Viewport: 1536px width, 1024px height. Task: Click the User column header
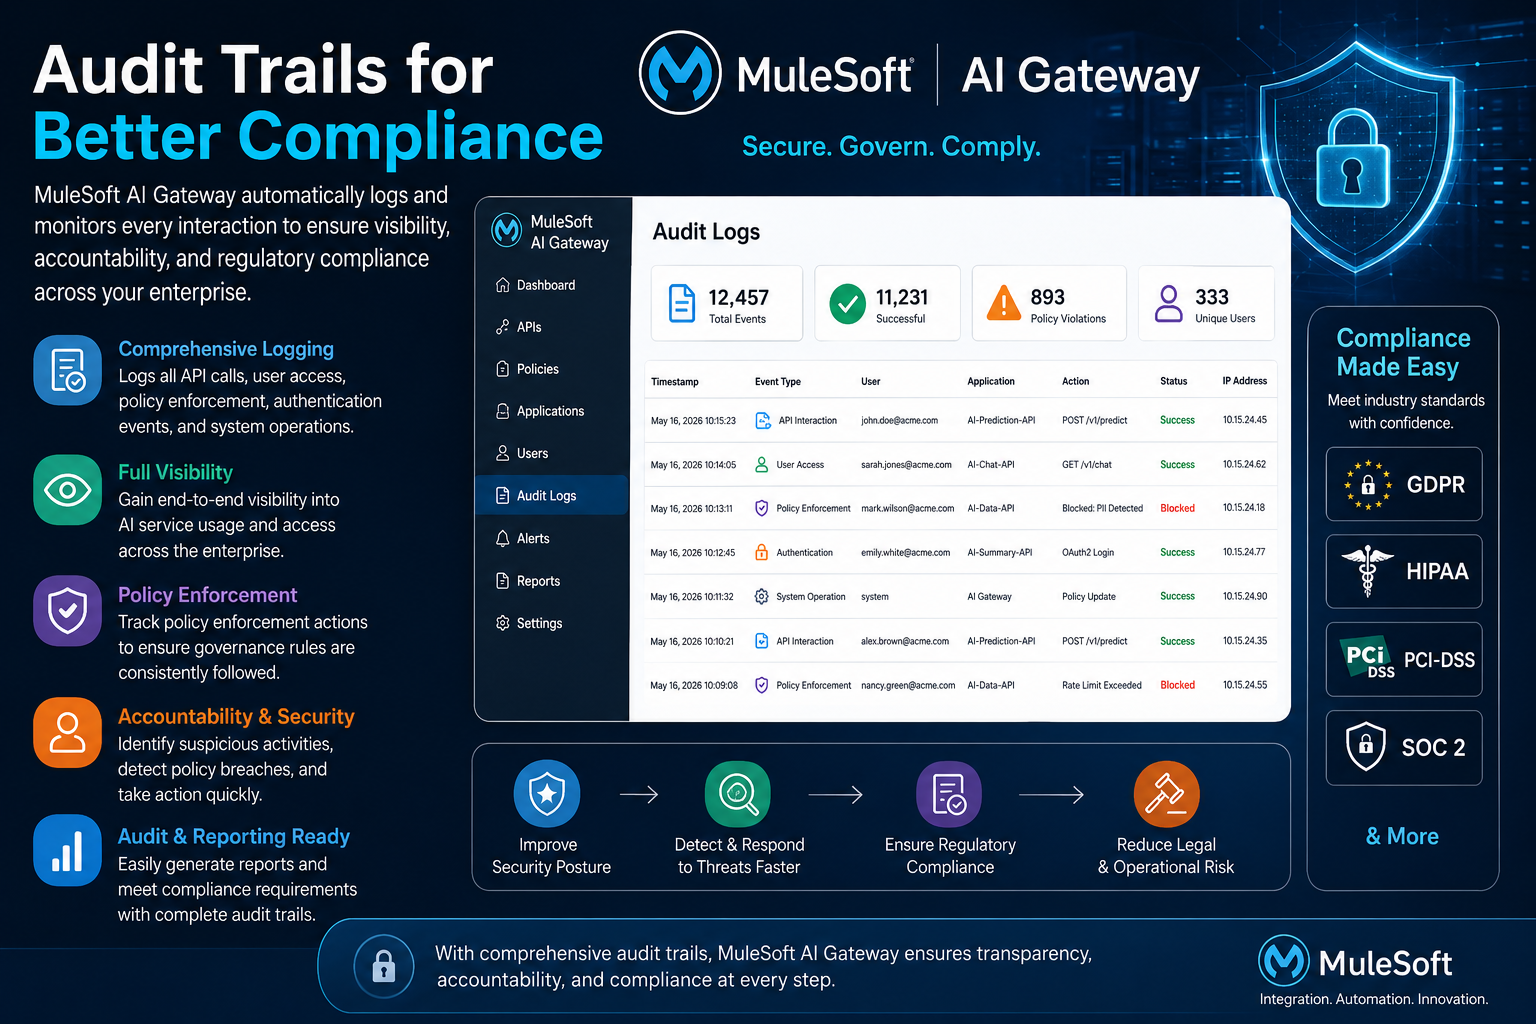(x=871, y=382)
